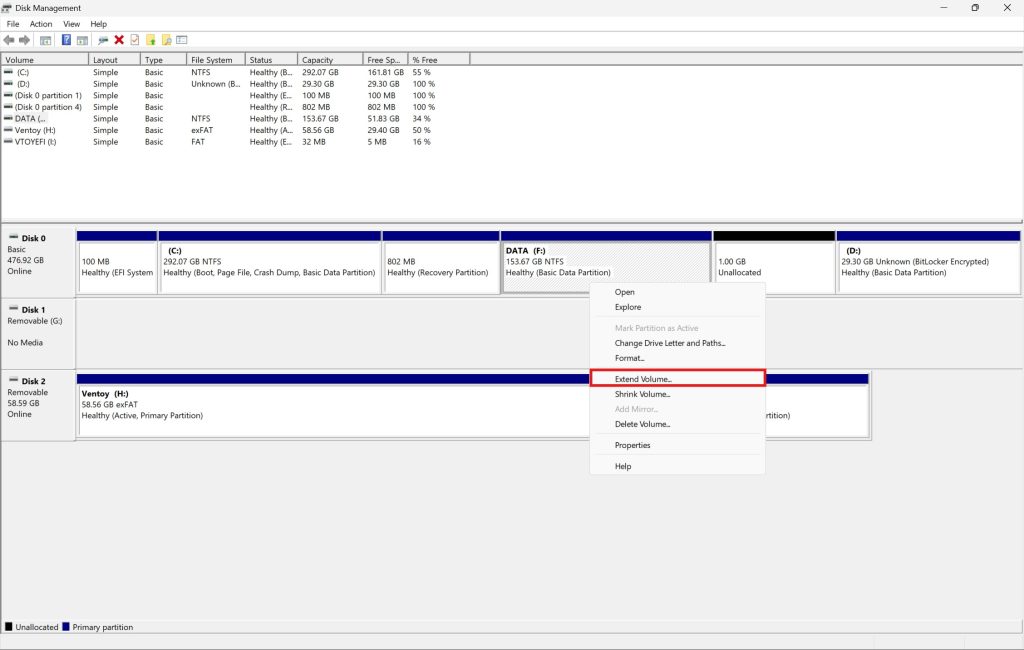1024x650 pixels.
Task: Choose Explore in the context menu
Action: tap(677, 307)
